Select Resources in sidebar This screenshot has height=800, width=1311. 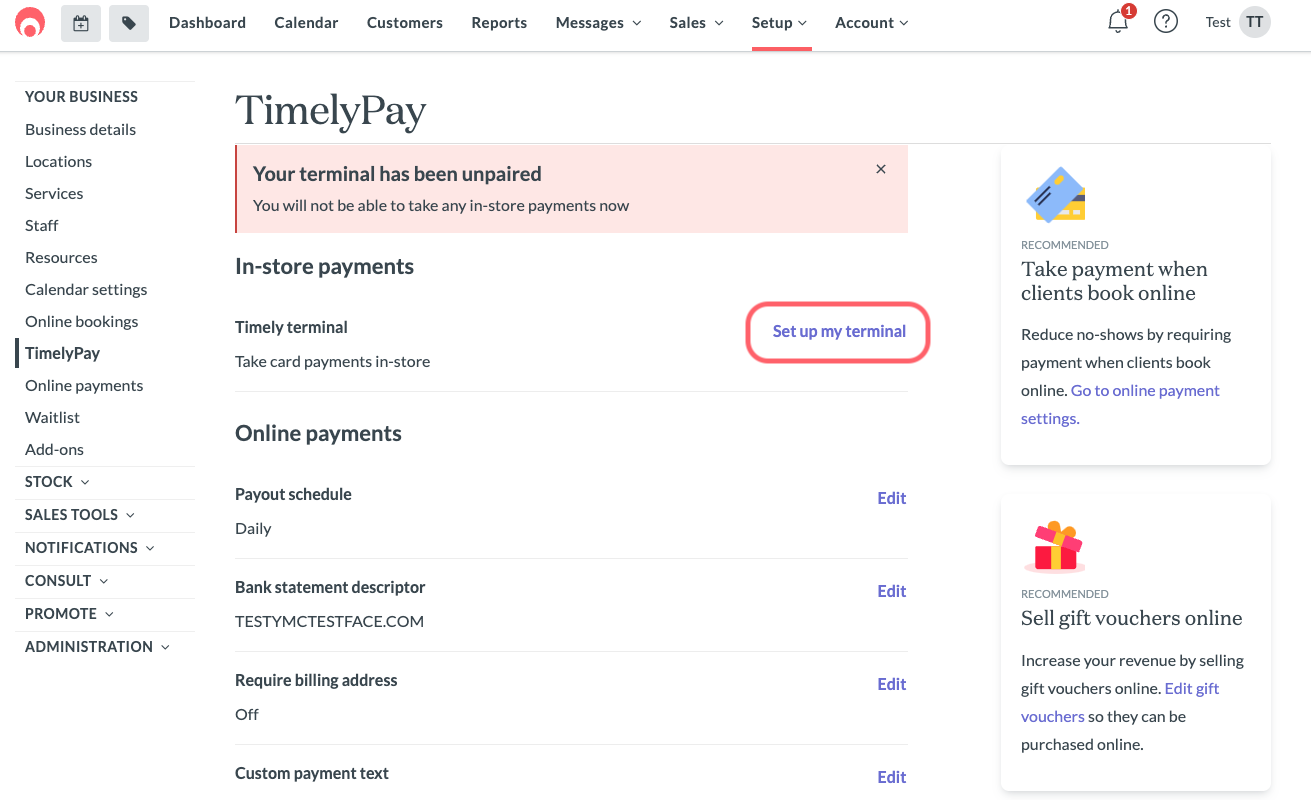[61, 257]
